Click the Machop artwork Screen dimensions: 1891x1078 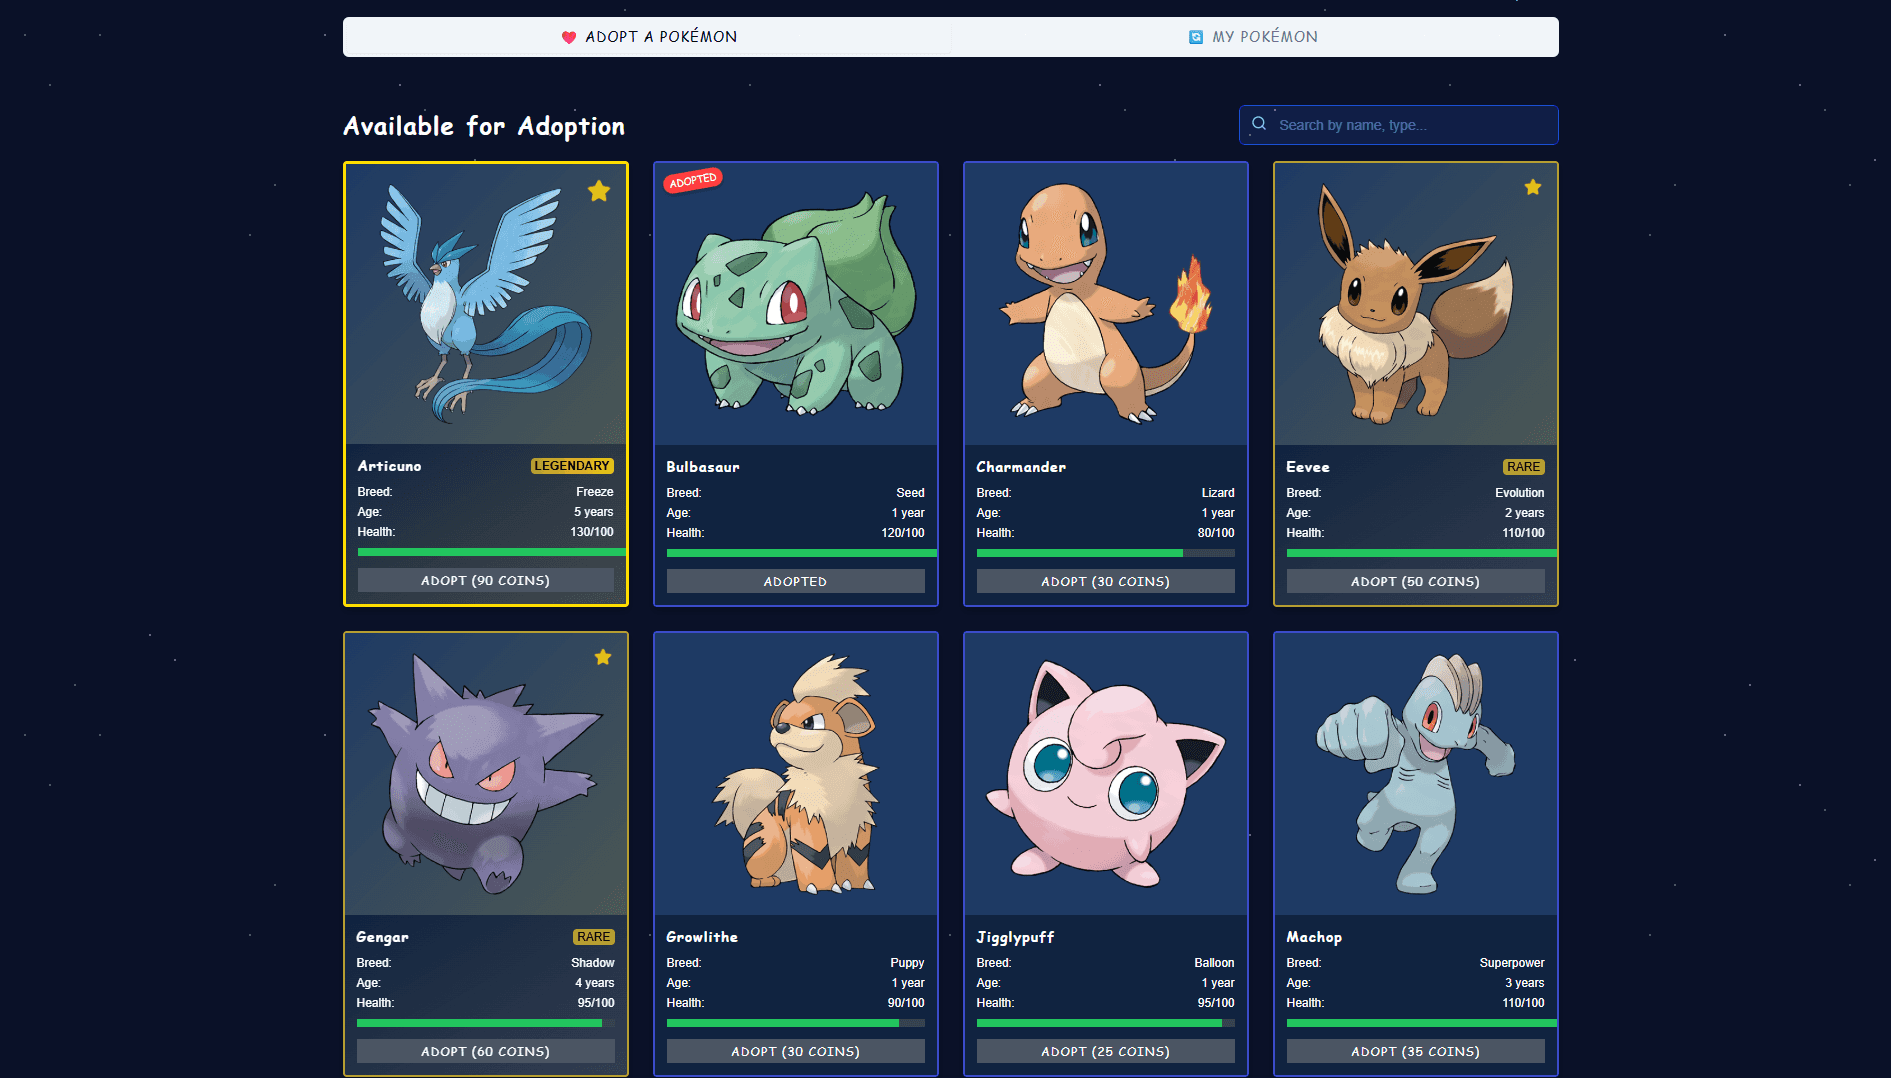click(x=1416, y=773)
